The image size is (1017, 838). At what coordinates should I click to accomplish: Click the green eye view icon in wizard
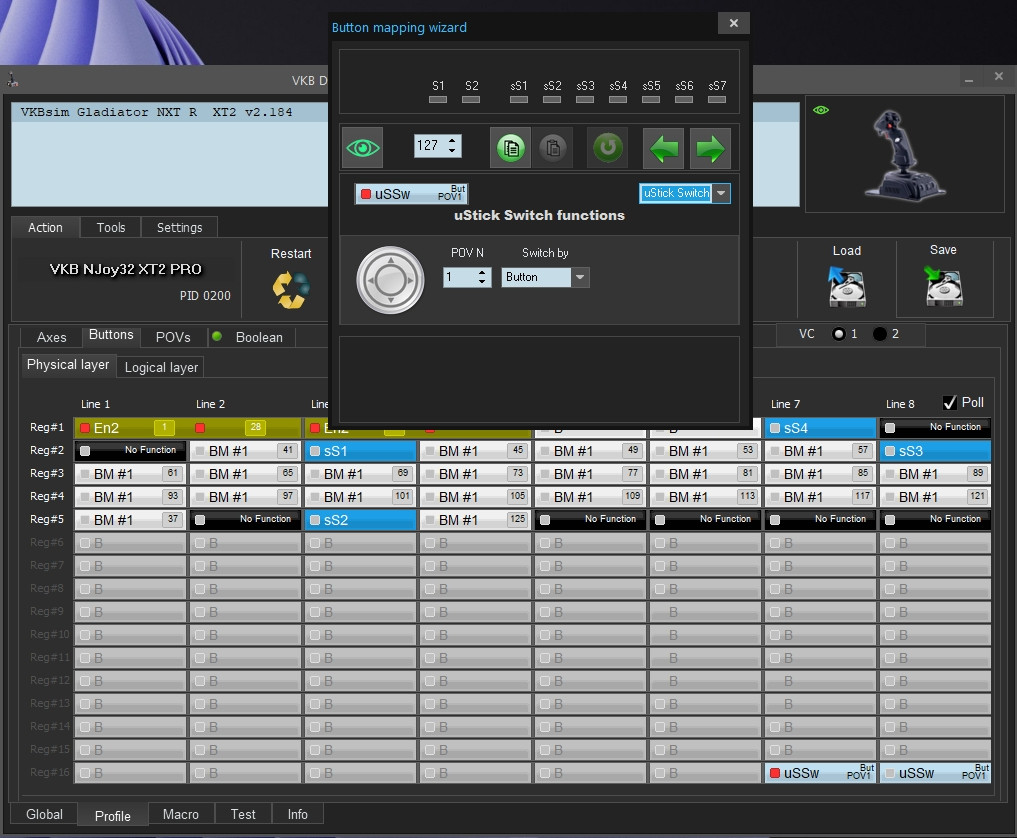click(362, 148)
